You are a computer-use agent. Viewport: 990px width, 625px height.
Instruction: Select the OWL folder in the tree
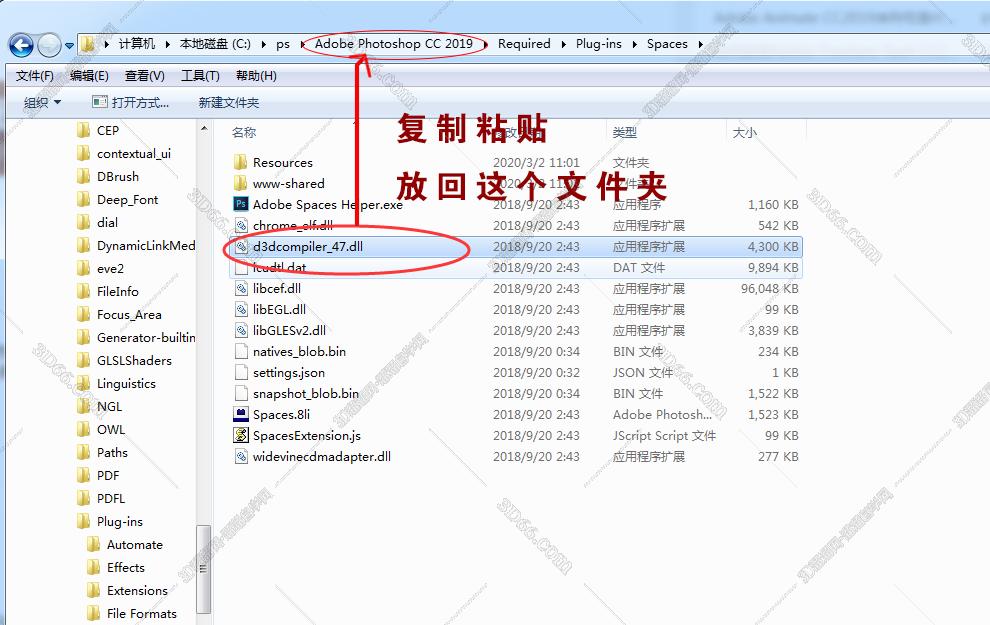[x=101, y=429]
